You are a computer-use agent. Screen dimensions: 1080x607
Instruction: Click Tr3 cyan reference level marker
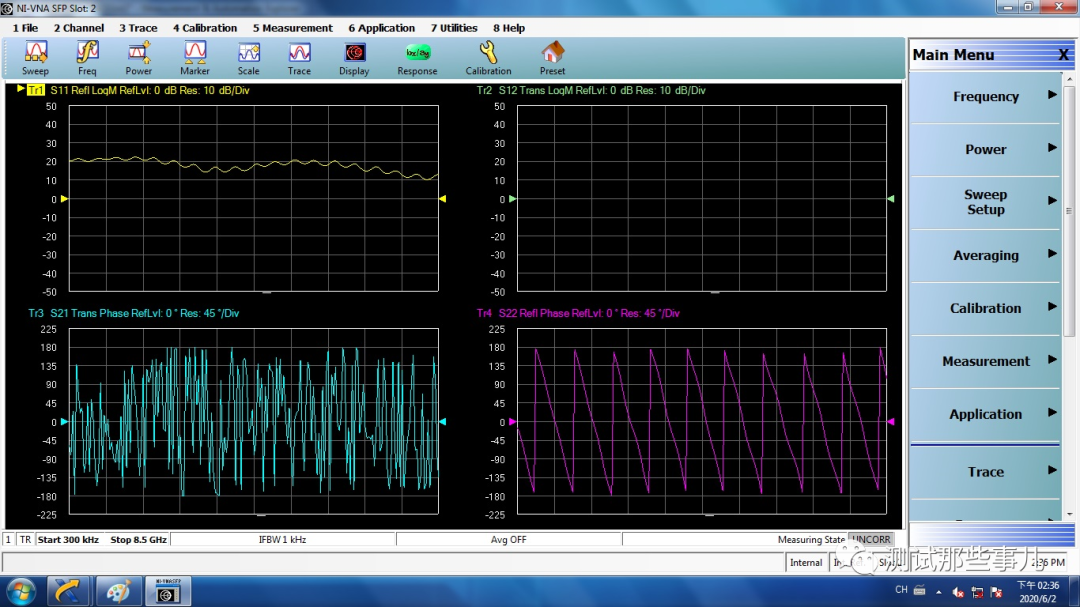(64, 422)
